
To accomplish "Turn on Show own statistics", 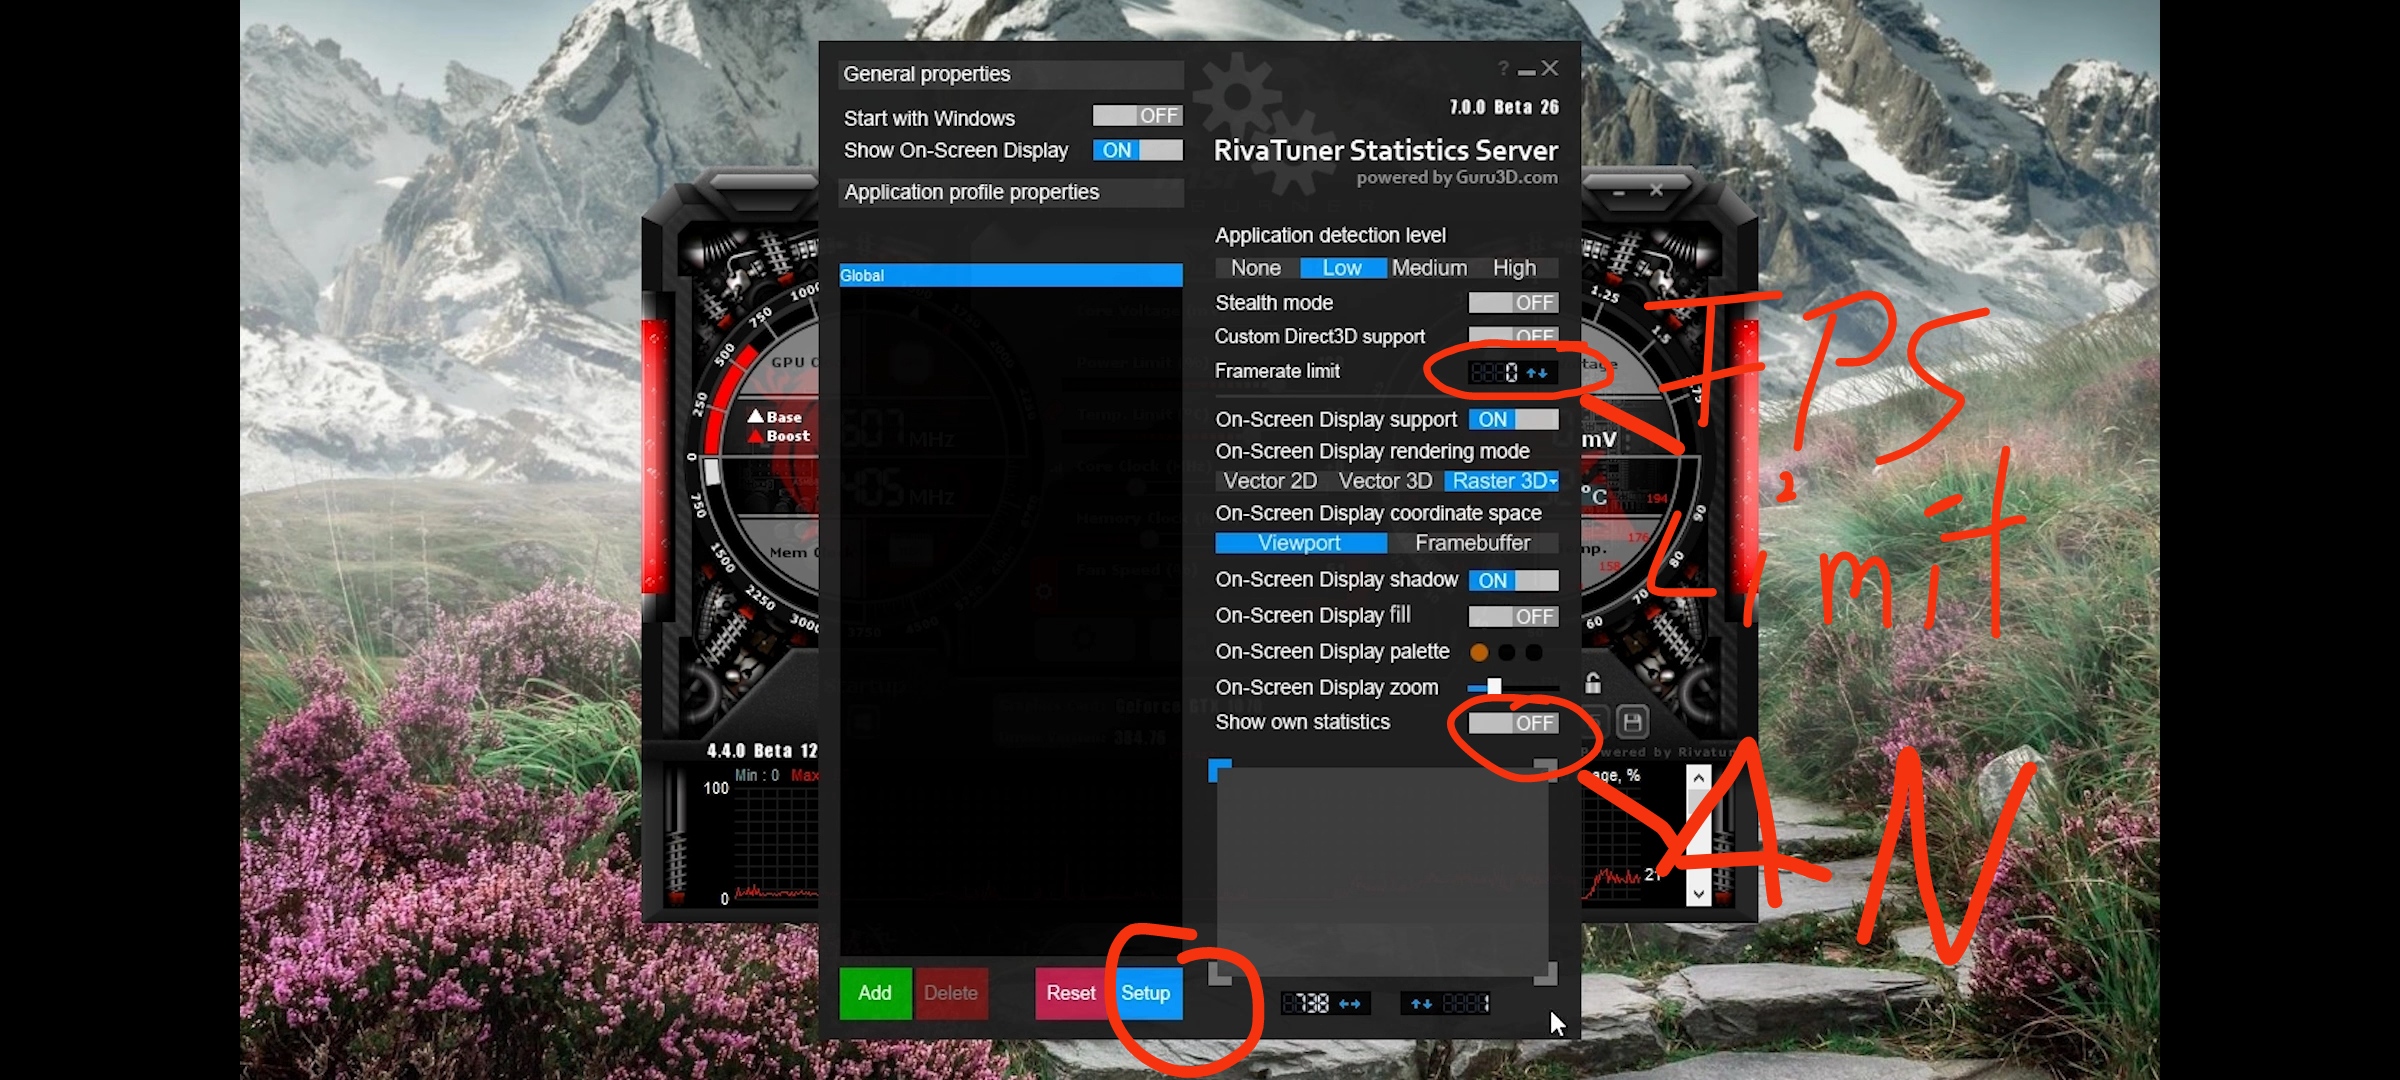I will (x=1513, y=723).
